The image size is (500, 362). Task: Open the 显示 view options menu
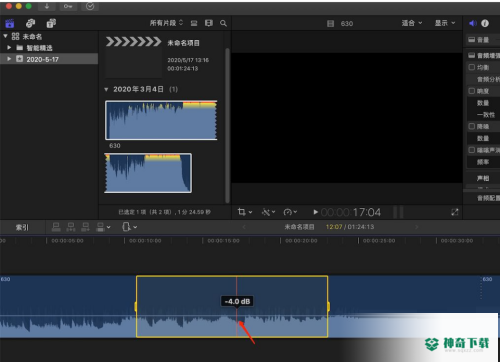coord(445,23)
